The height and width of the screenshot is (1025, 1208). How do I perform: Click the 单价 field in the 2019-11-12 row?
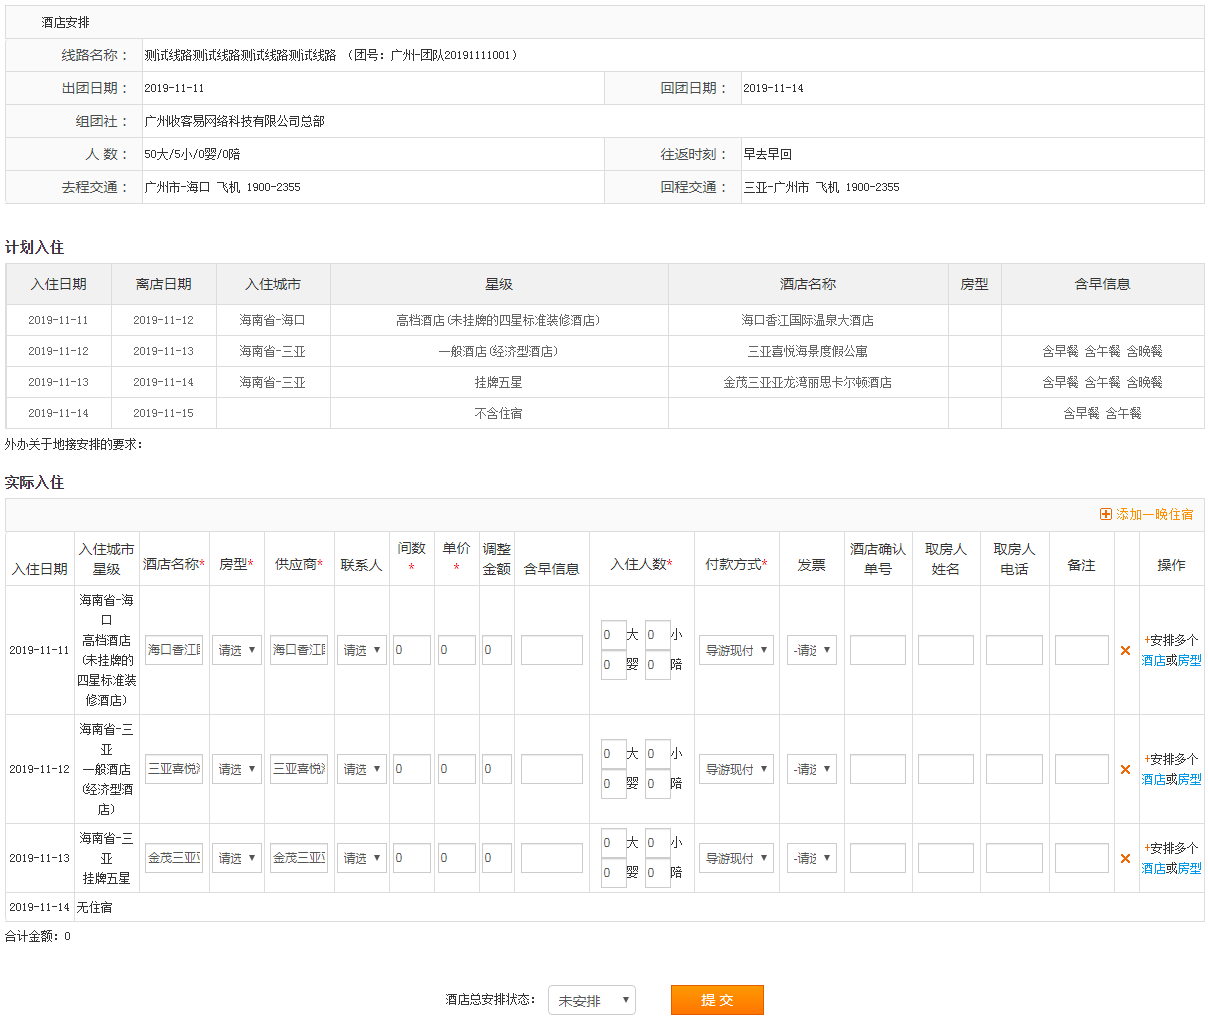(457, 769)
